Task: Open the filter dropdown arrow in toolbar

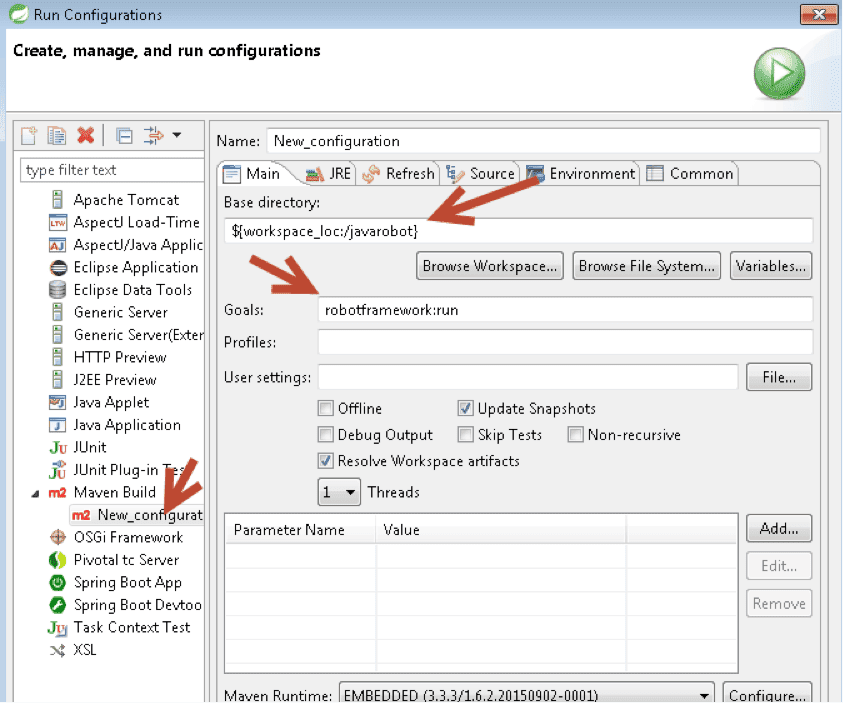Action: (x=177, y=135)
